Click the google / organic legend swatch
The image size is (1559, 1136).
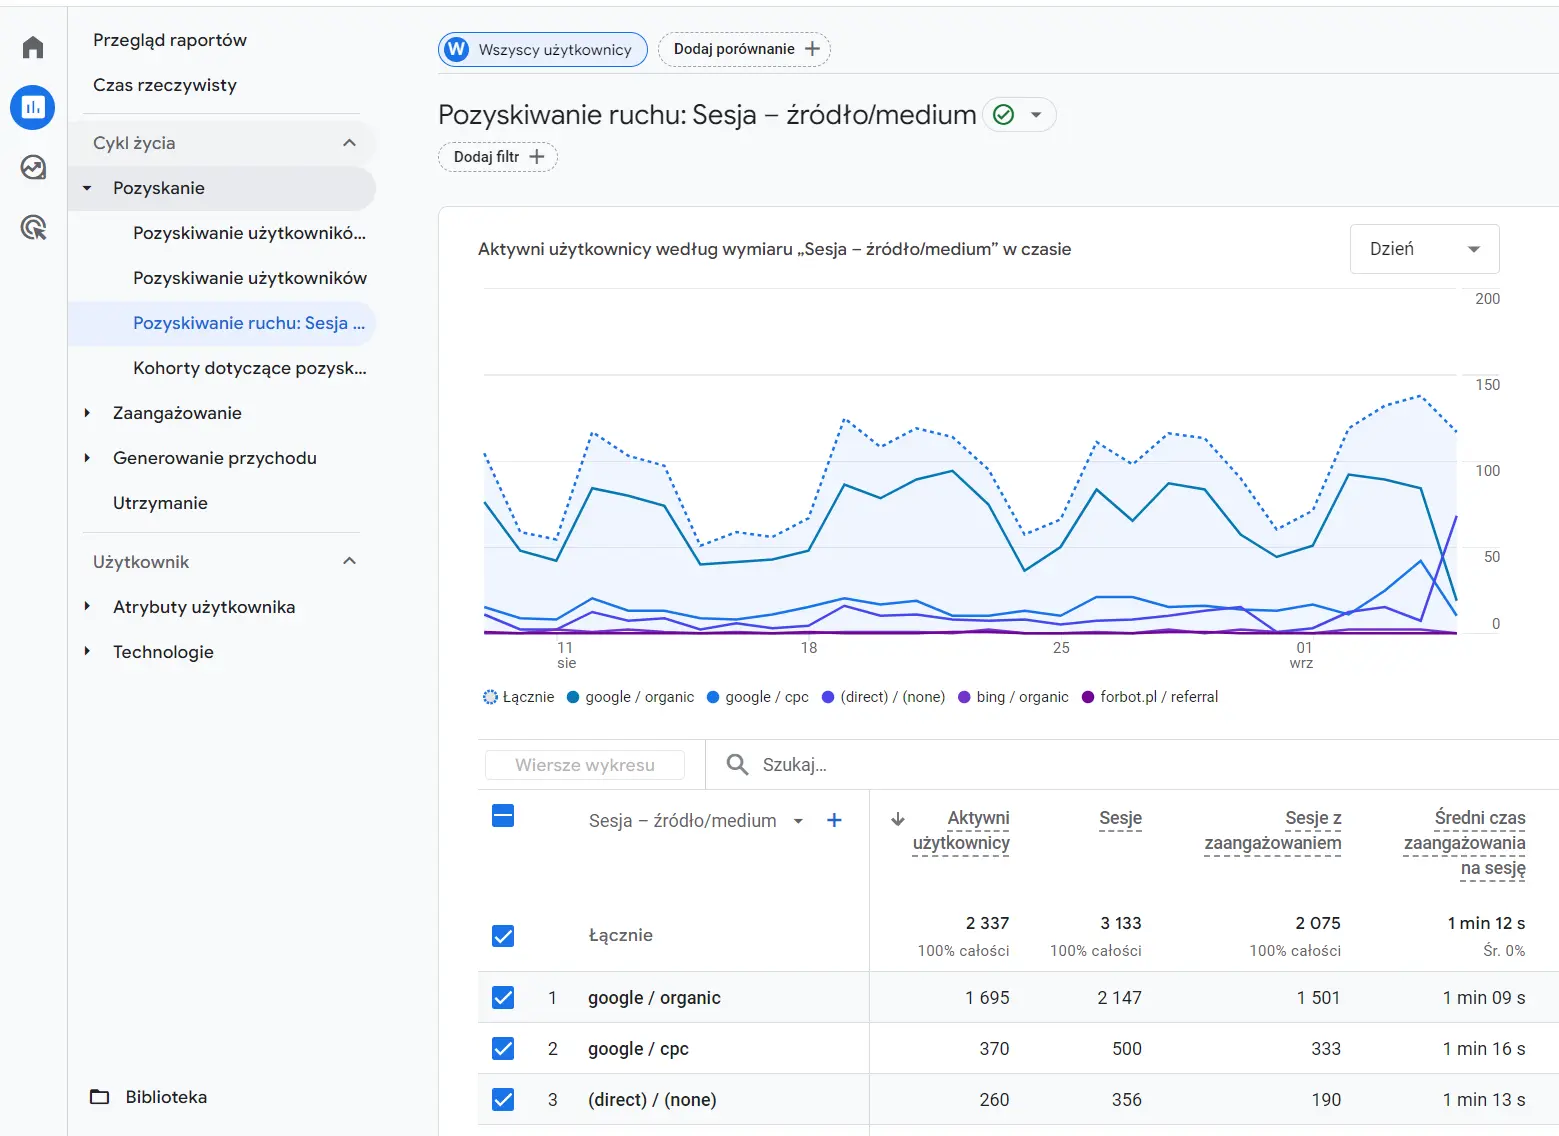[573, 697]
